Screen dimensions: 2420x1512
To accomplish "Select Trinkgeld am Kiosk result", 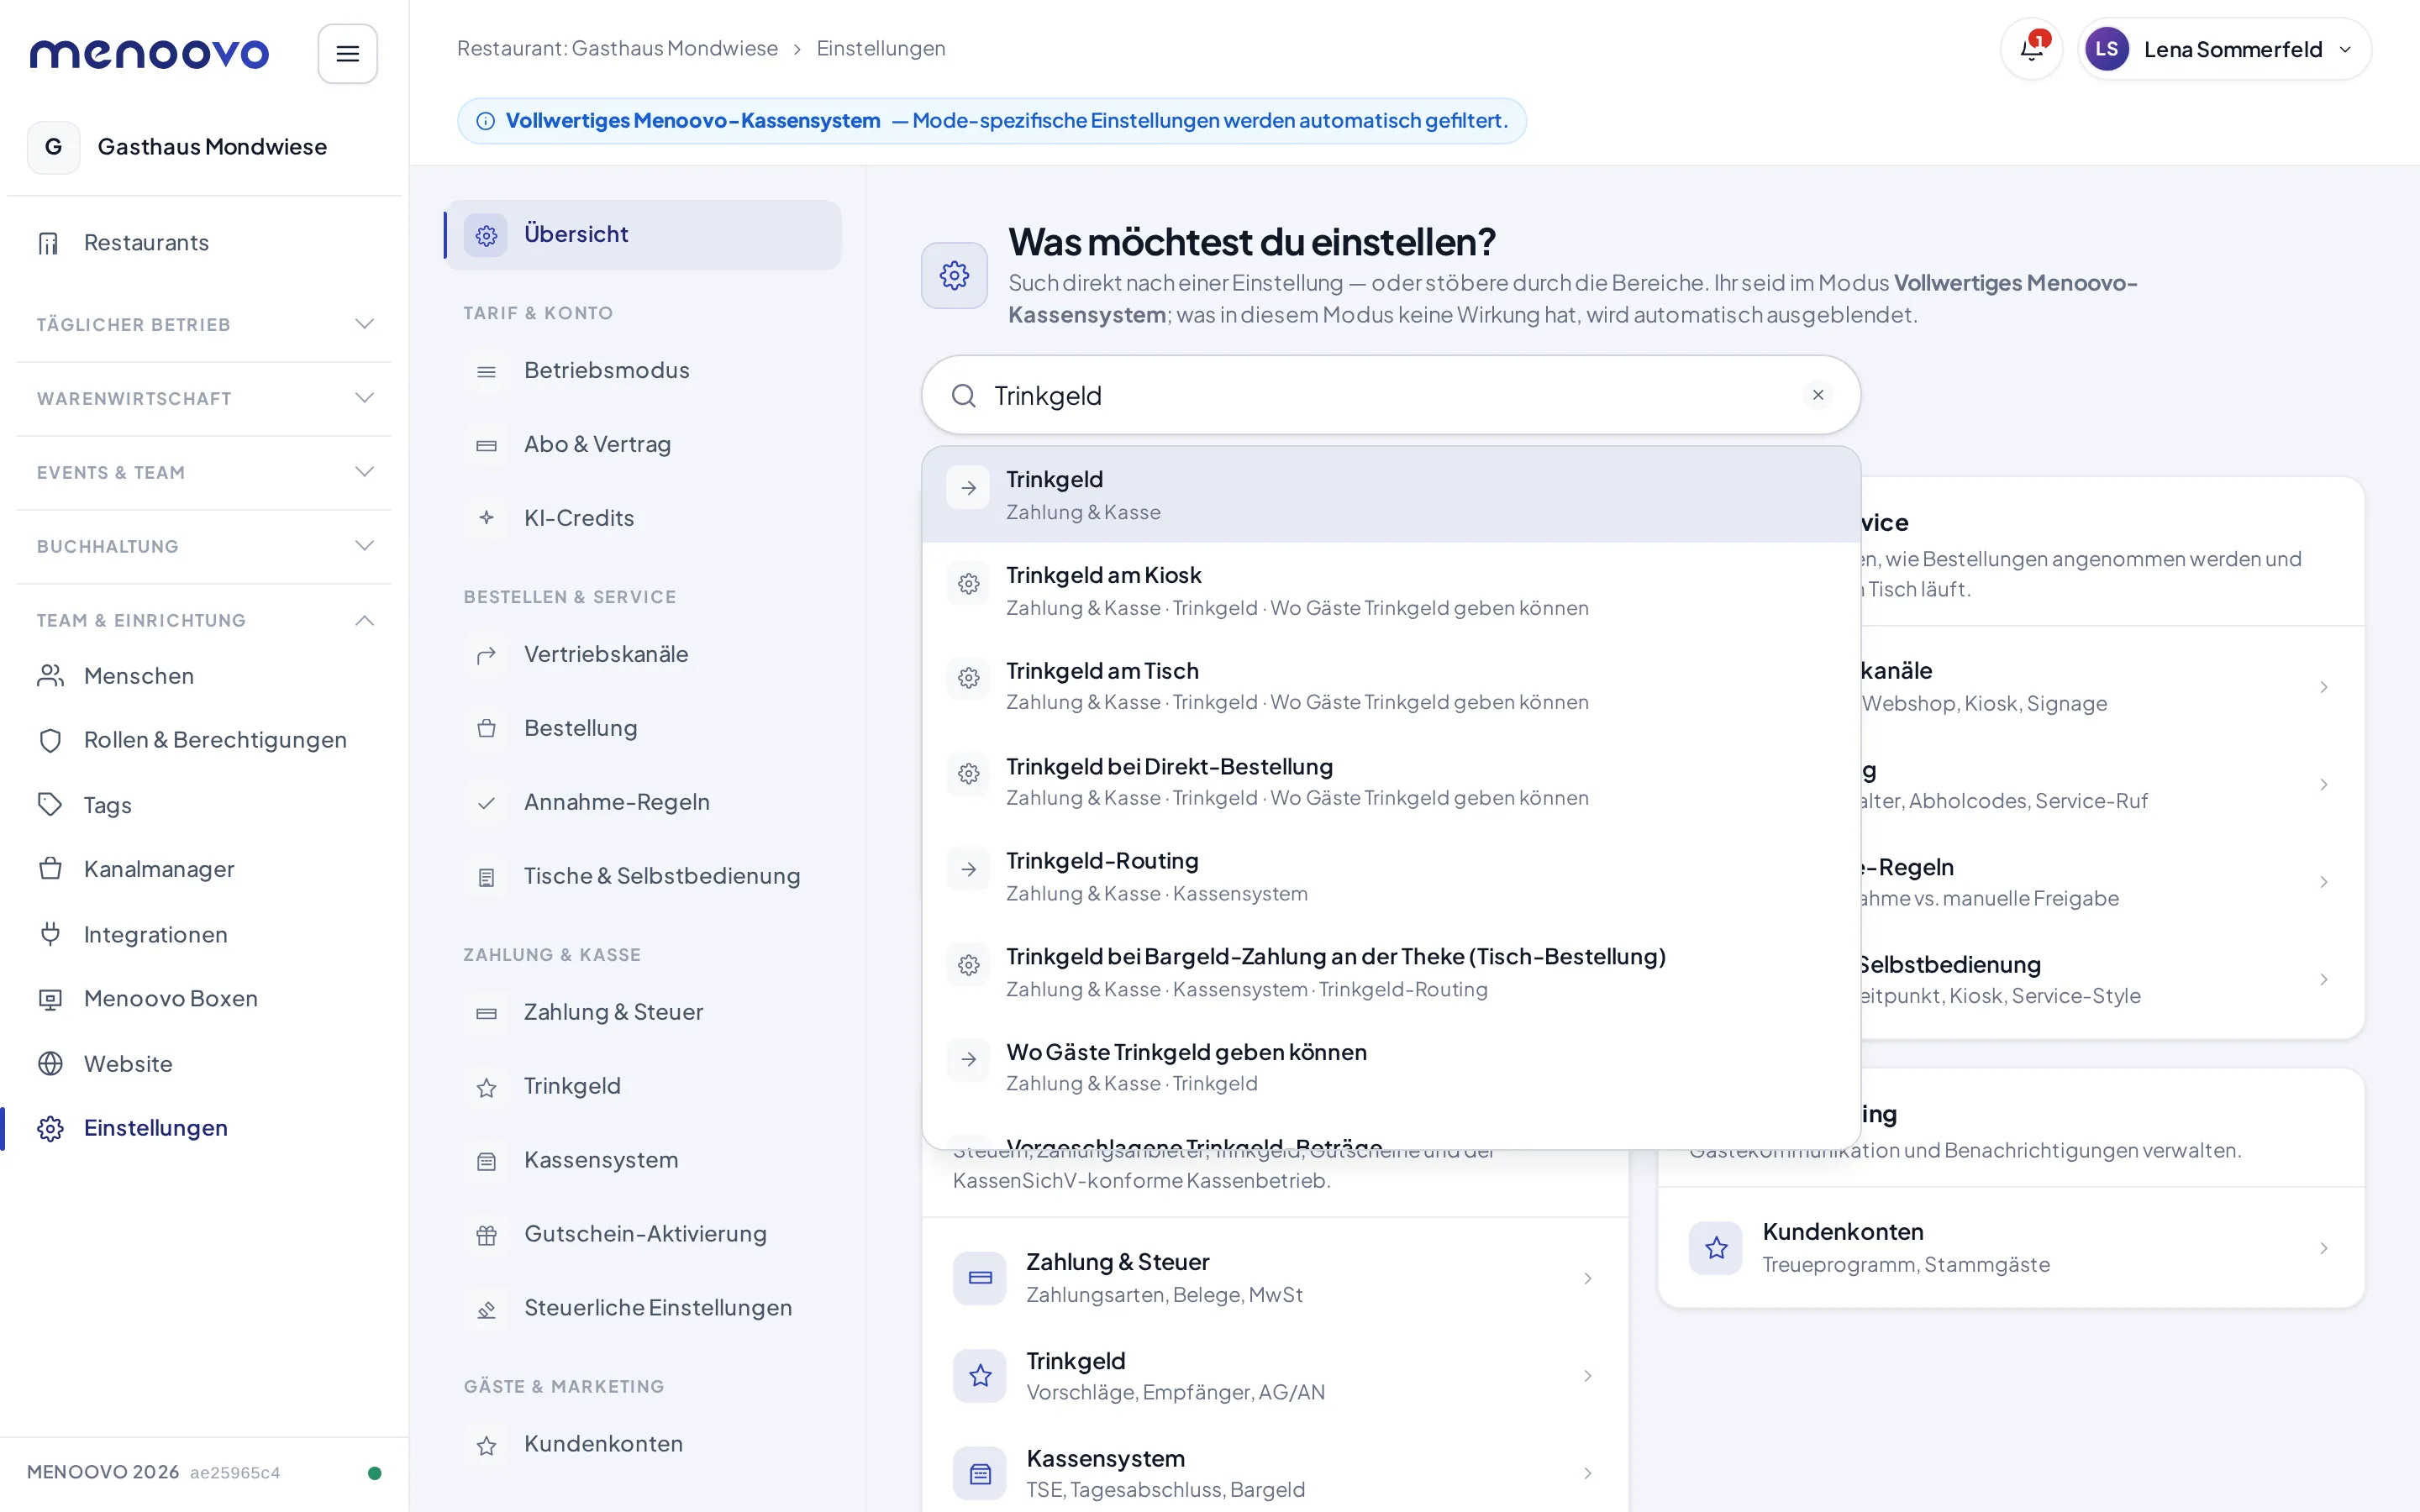I will (x=1390, y=590).
